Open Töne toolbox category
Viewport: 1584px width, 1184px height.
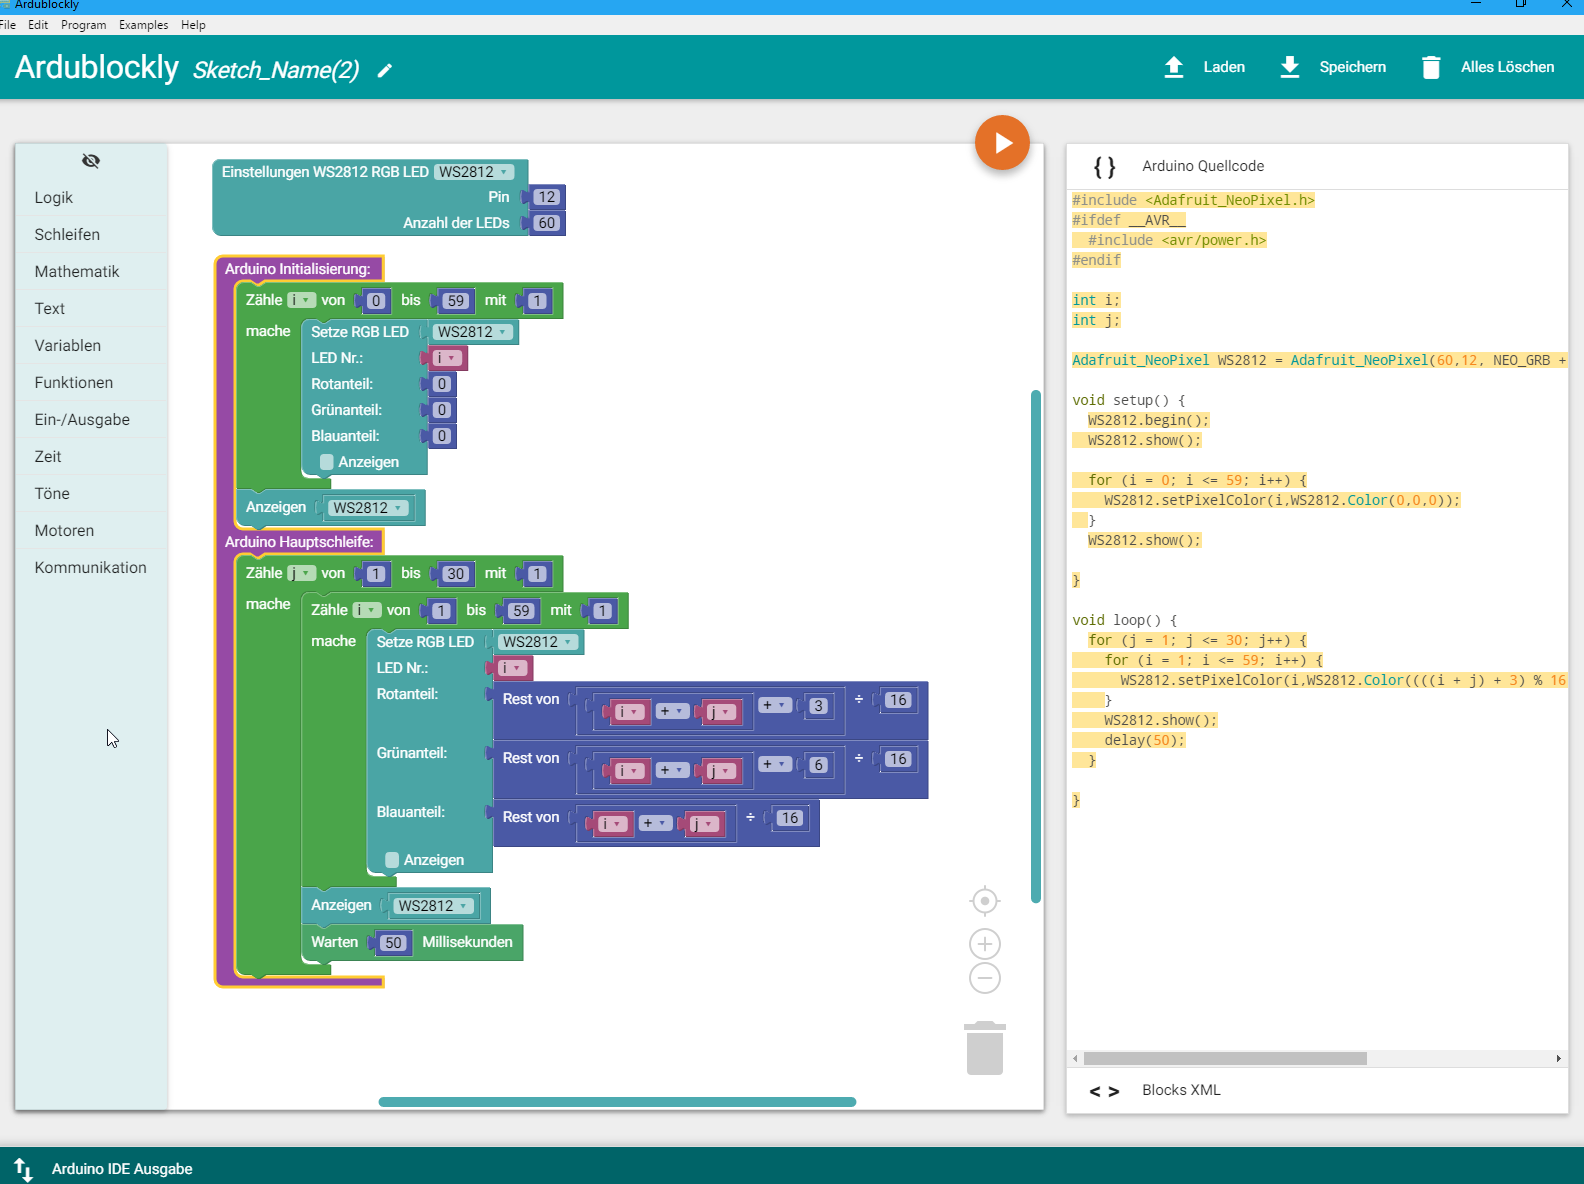(x=91, y=494)
